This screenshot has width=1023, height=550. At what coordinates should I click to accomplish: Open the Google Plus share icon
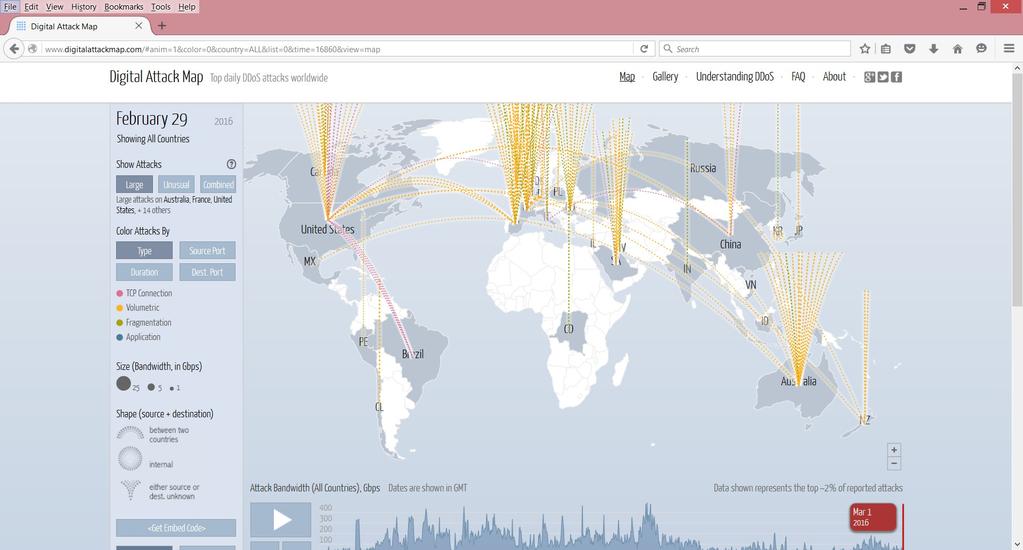tap(869, 77)
